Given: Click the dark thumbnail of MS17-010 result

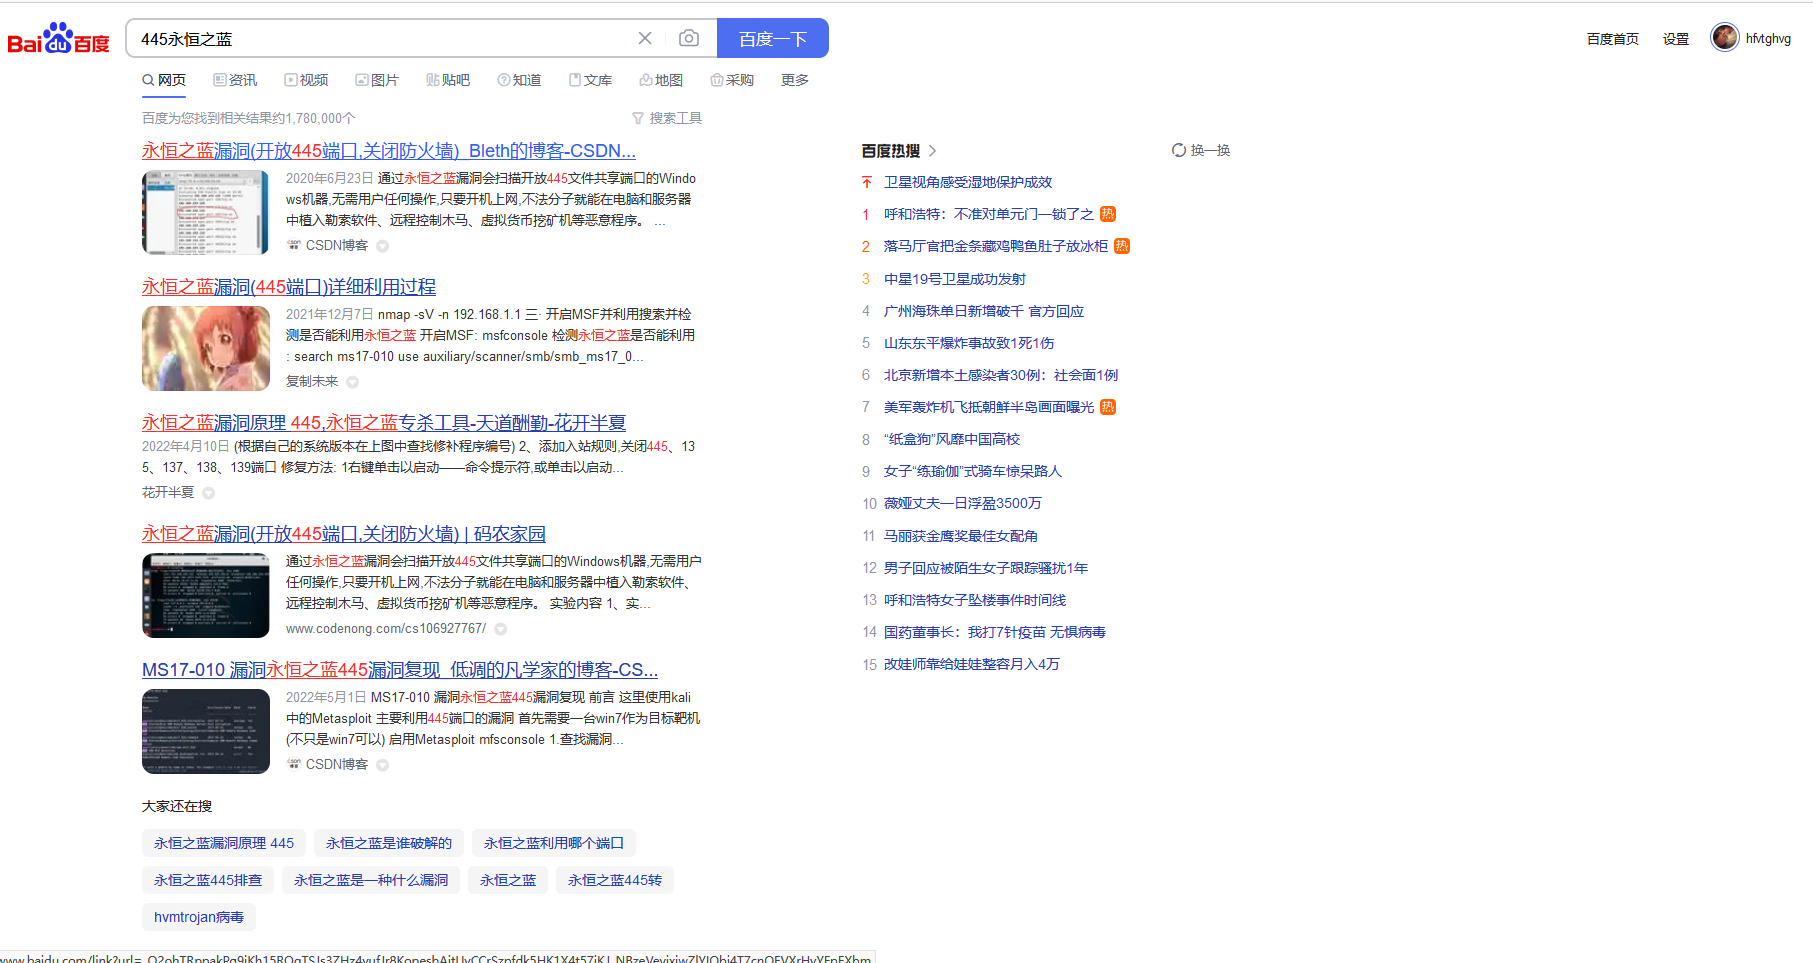Looking at the screenshot, I should [206, 731].
